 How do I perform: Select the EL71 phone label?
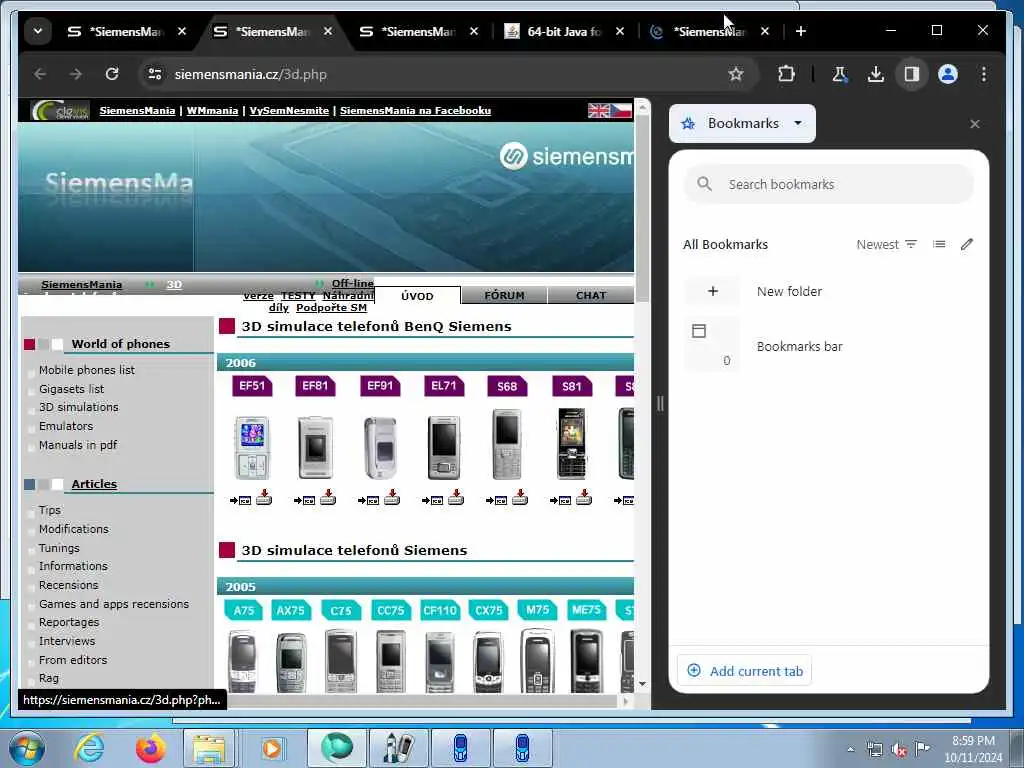tap(444, 386)
